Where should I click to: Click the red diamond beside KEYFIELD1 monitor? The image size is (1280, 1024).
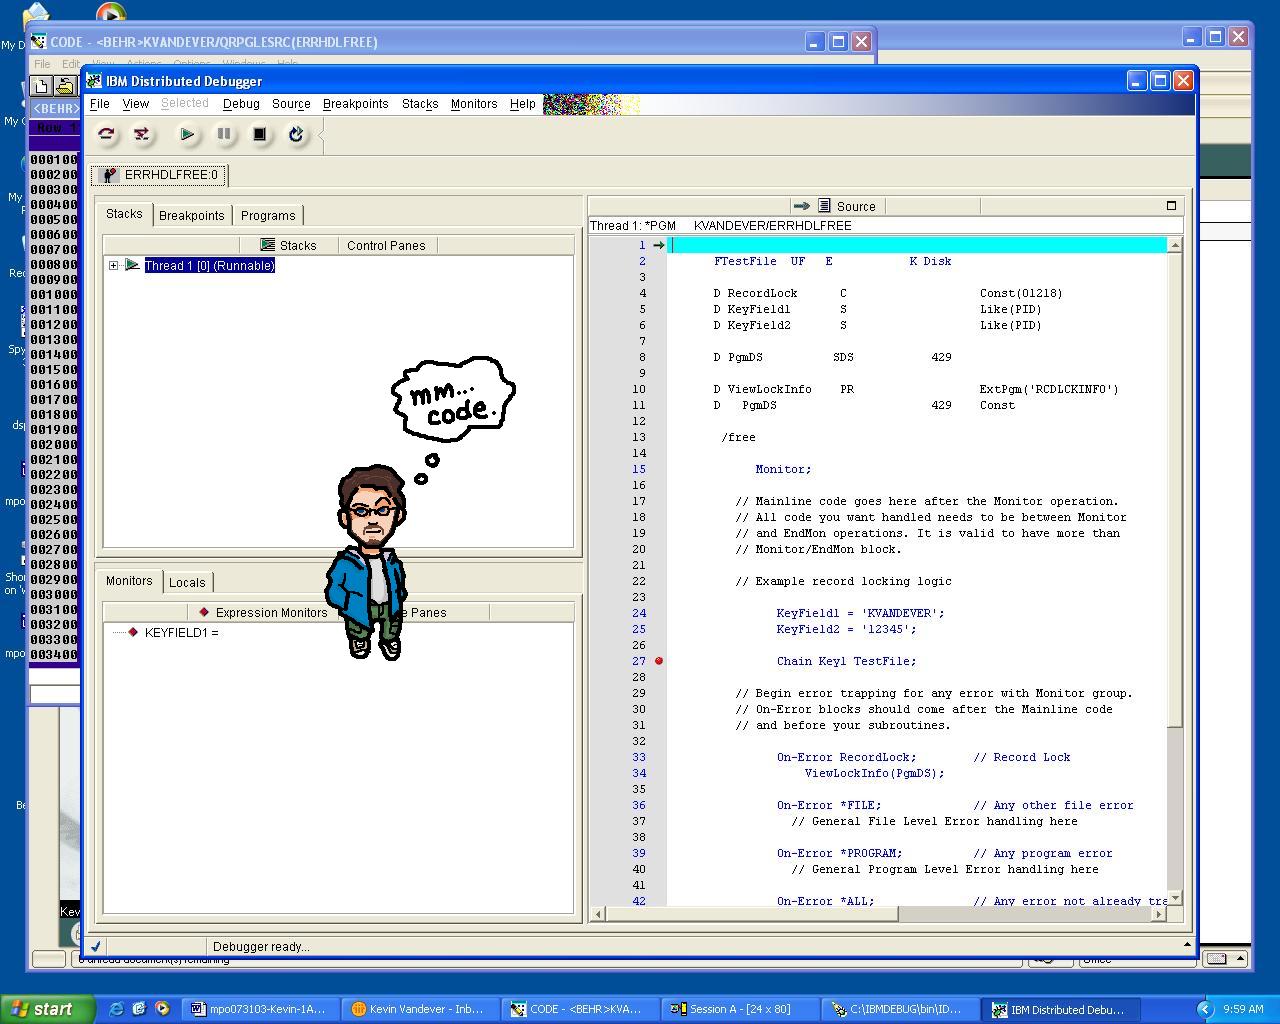click(x=133, y=632)
